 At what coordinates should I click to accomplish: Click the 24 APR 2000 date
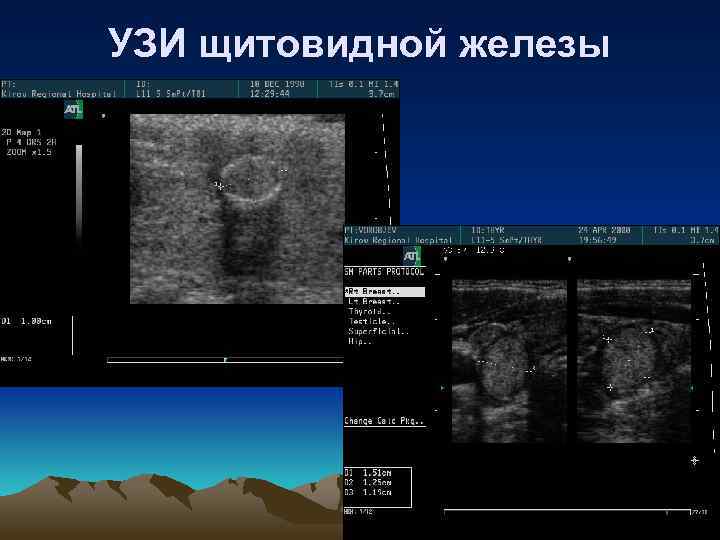pyautogui.click(x=604, y=230)
